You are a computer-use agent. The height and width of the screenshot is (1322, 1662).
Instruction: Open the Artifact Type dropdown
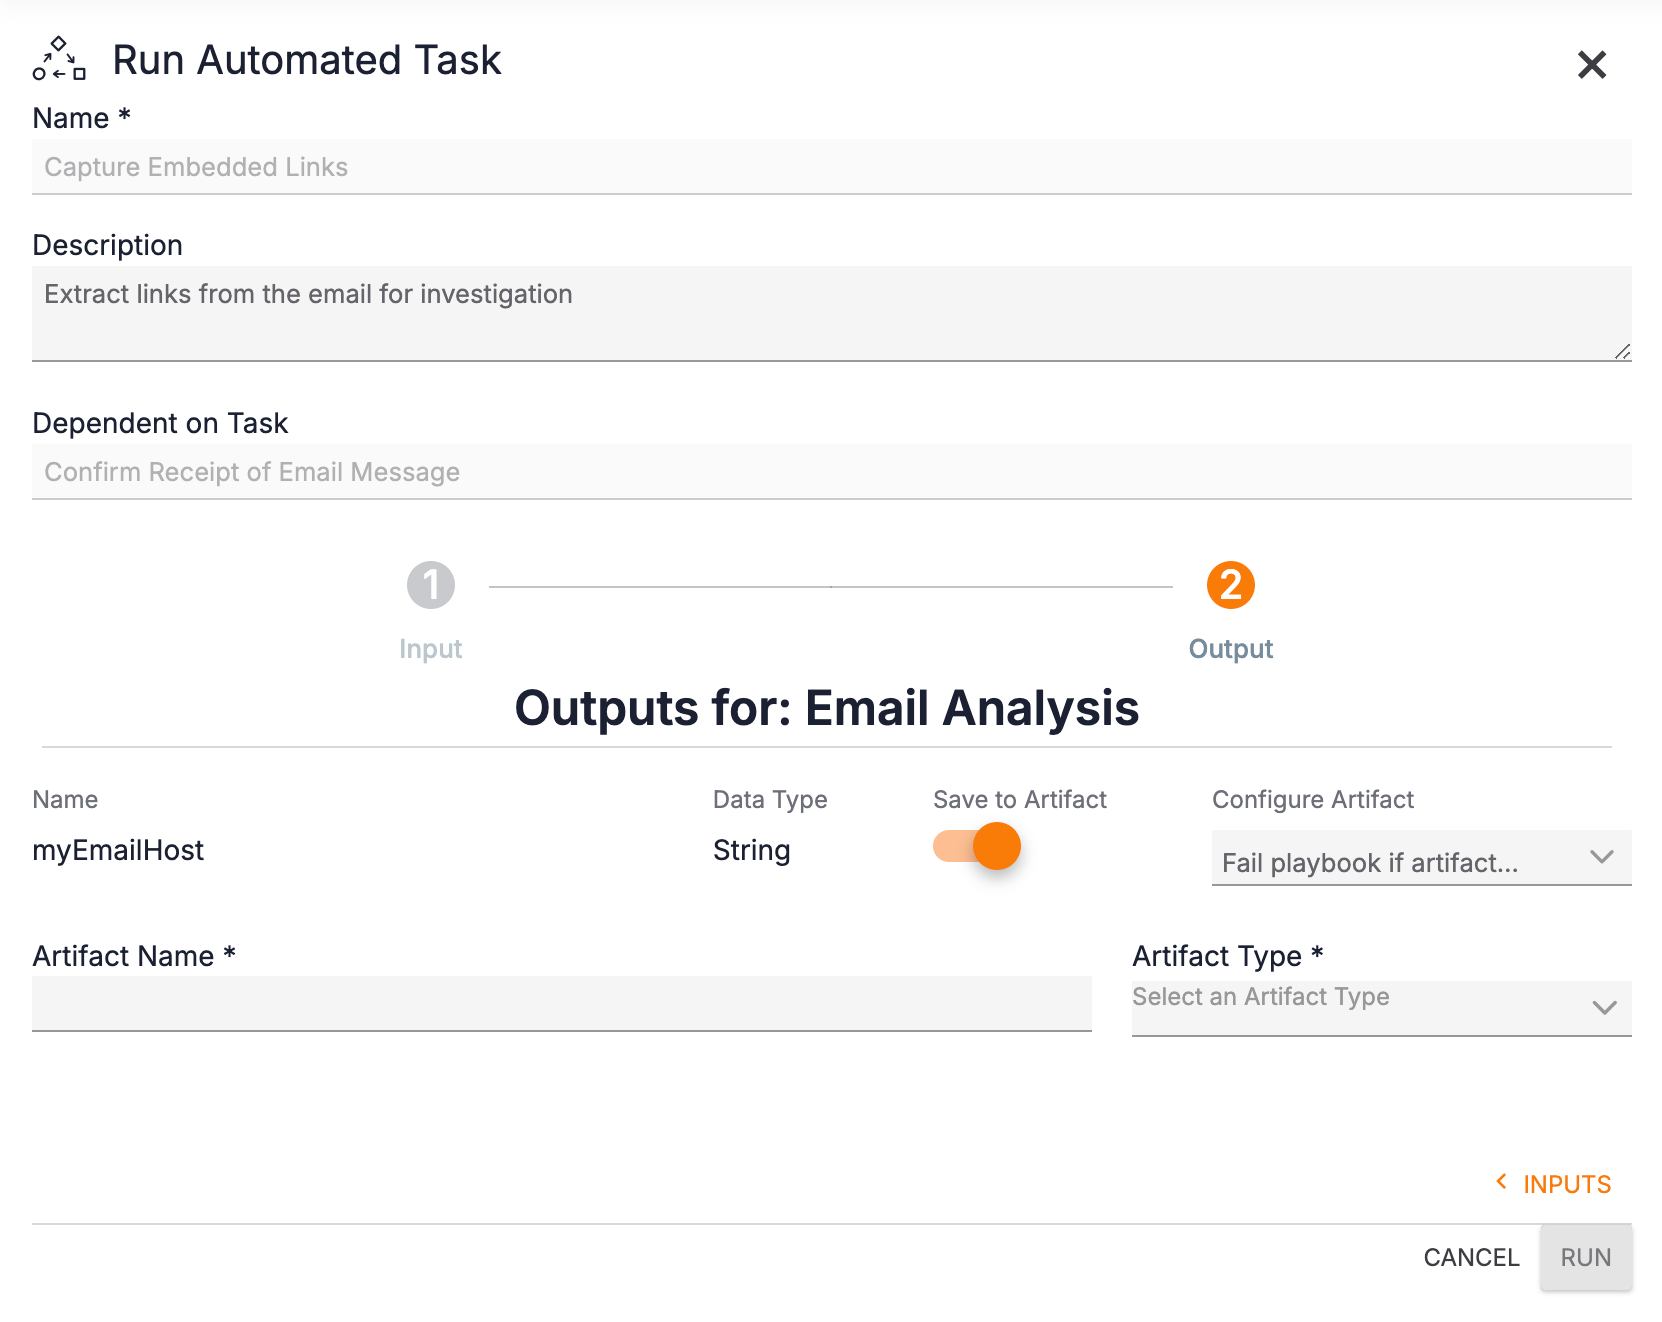[1381, 1007]
